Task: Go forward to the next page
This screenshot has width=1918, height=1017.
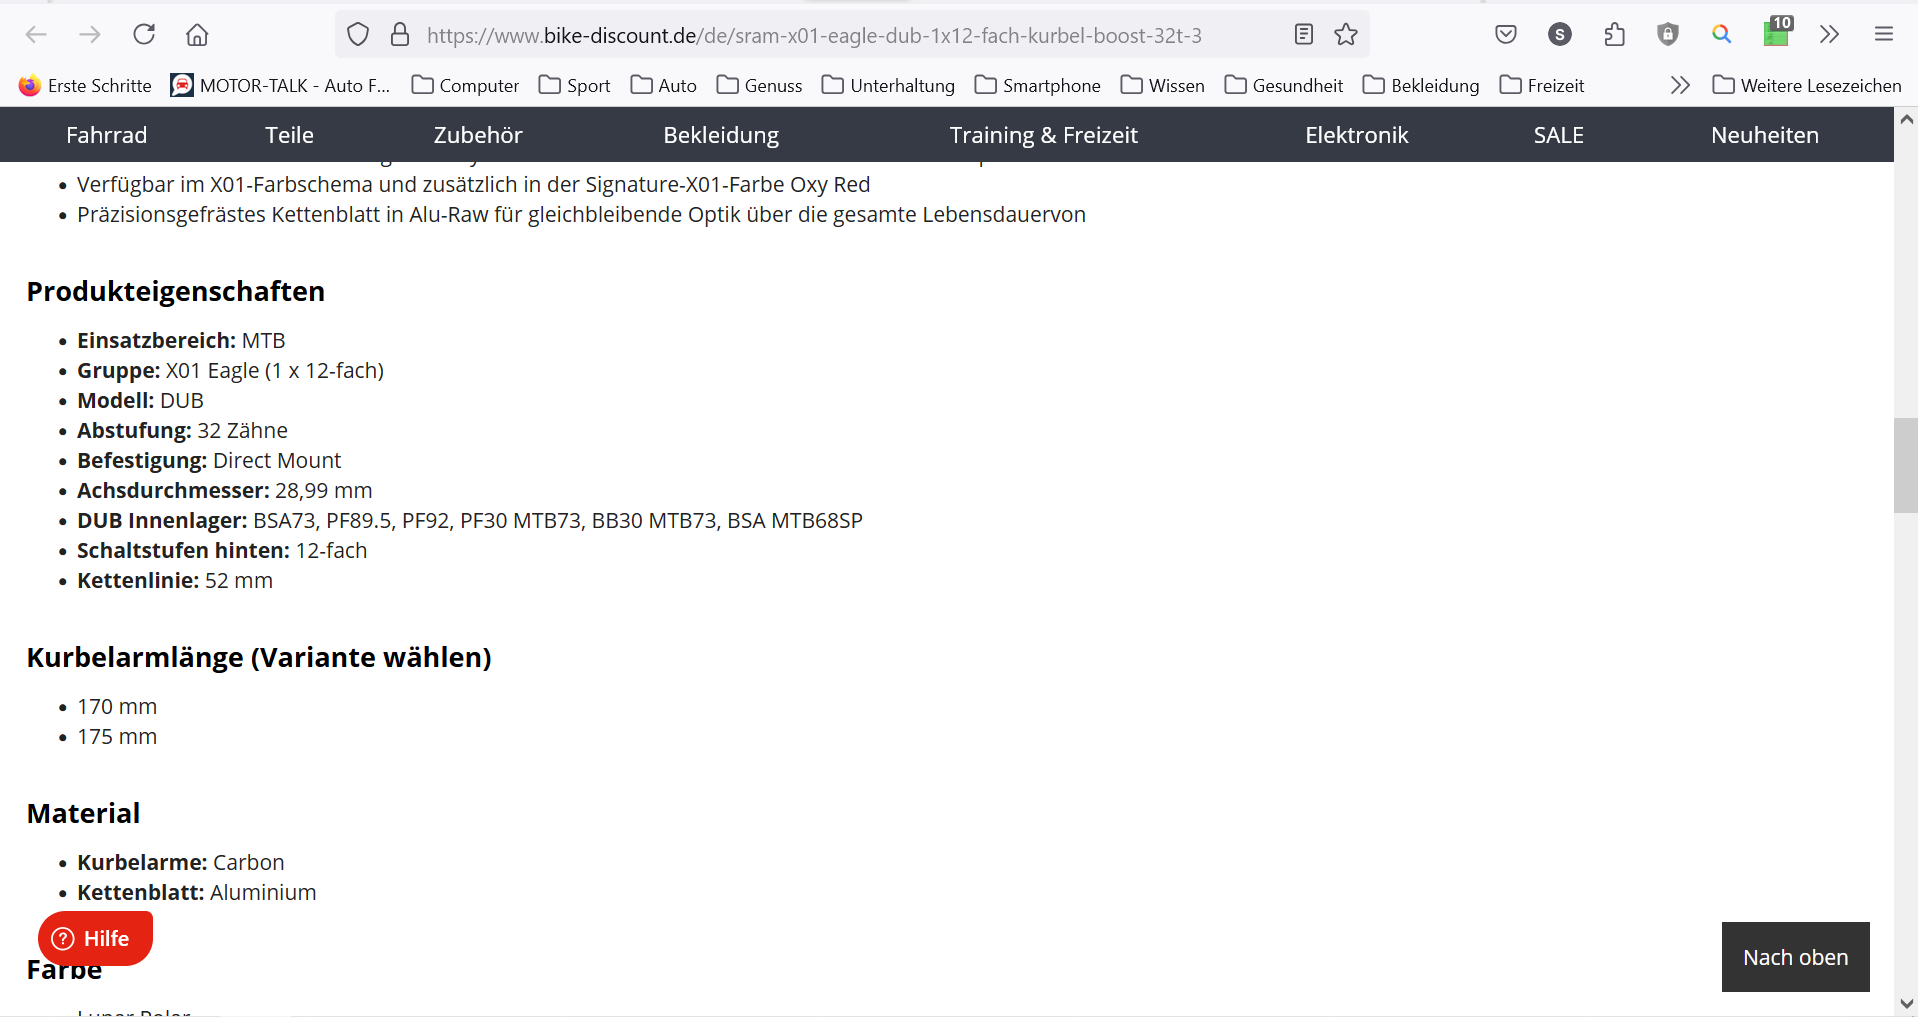Action: [x=90, y=35]
